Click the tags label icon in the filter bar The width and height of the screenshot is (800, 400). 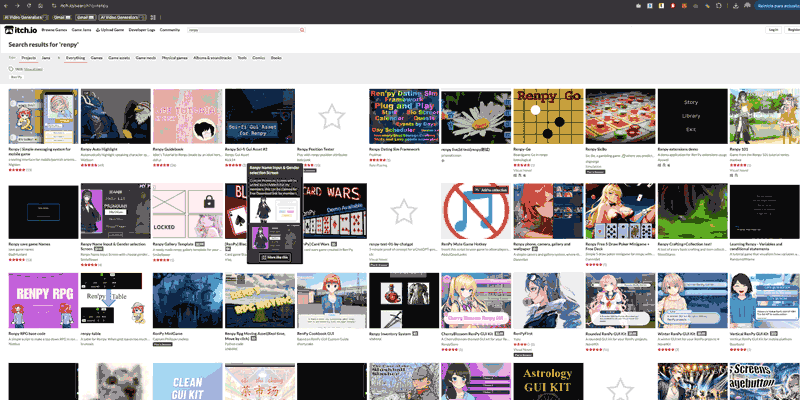tap(11, 68)
